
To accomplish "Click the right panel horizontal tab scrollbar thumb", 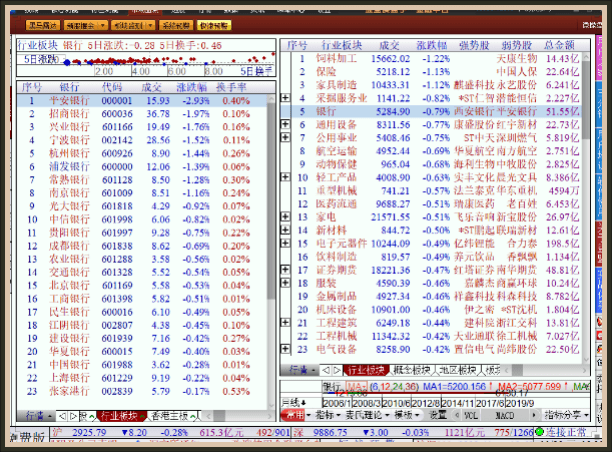I will [x=518, y=370].
